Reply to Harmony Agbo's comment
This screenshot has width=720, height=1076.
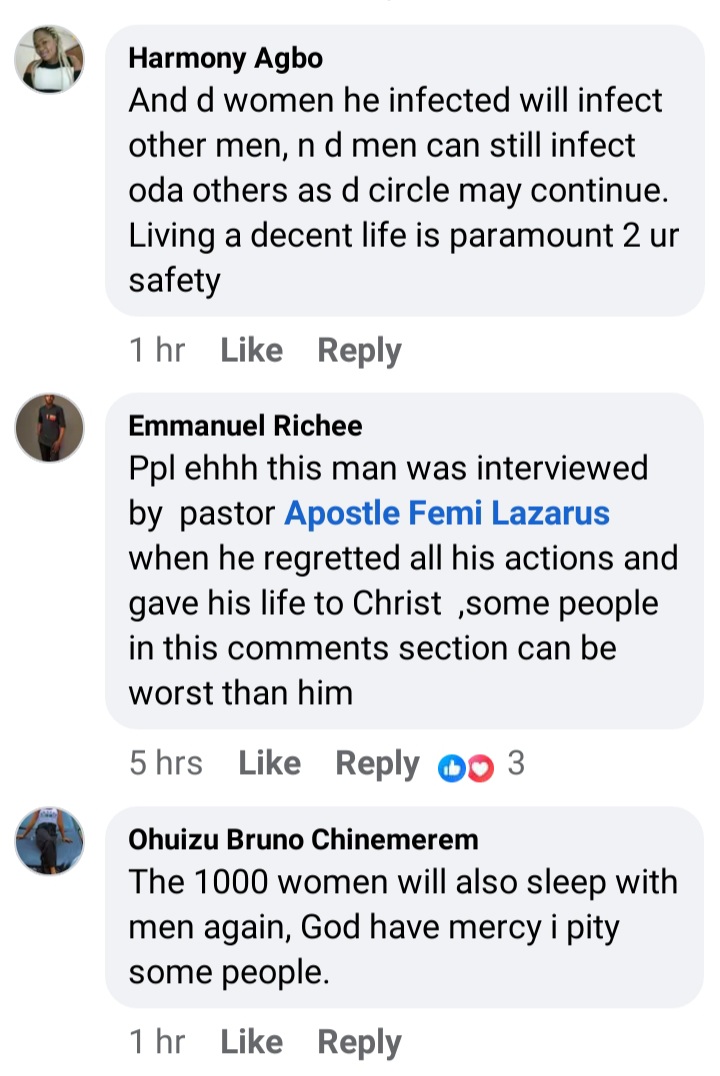[359, 351]
